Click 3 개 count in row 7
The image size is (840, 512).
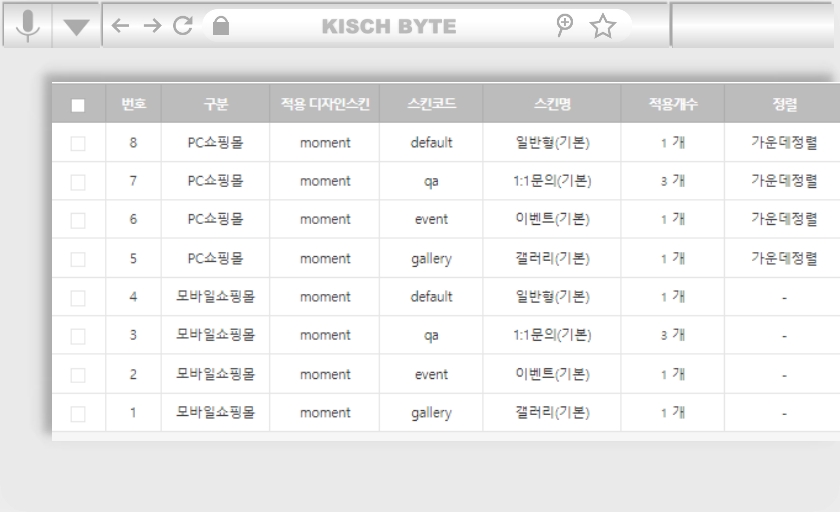[673, 181]
